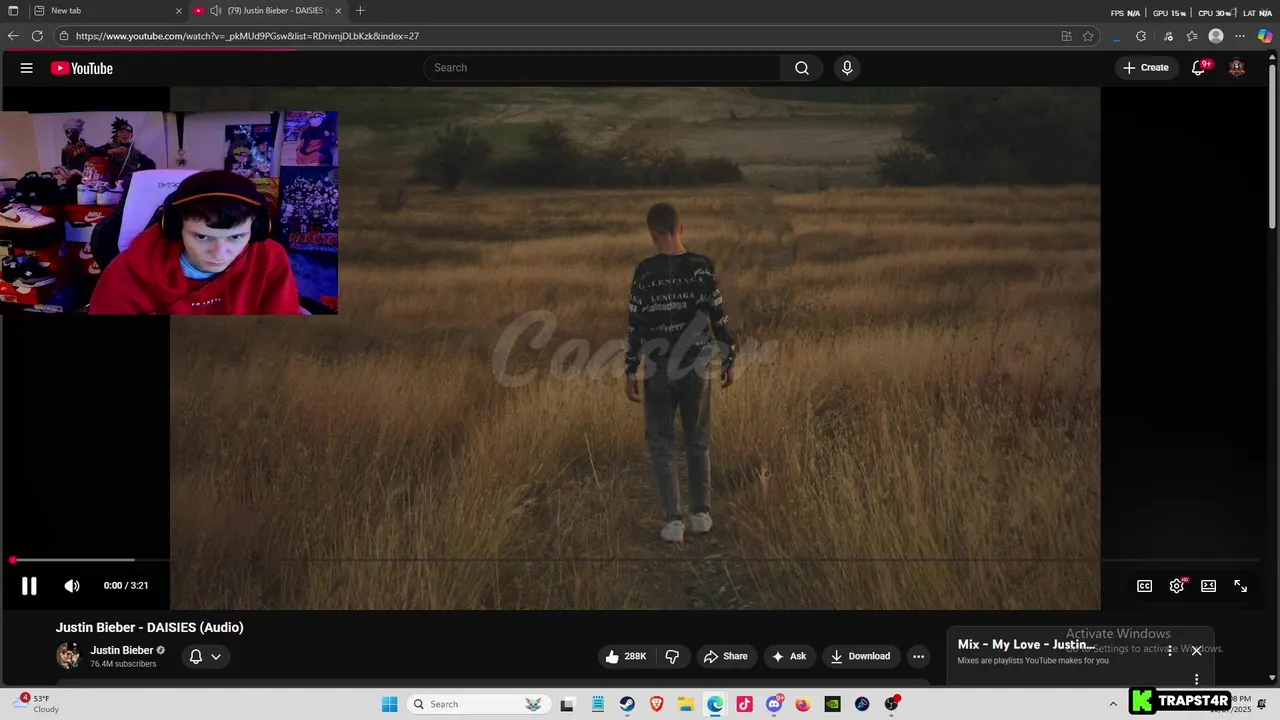Download the video
The width and height of the screenshot is (1280, 720).
coord(860,656)
